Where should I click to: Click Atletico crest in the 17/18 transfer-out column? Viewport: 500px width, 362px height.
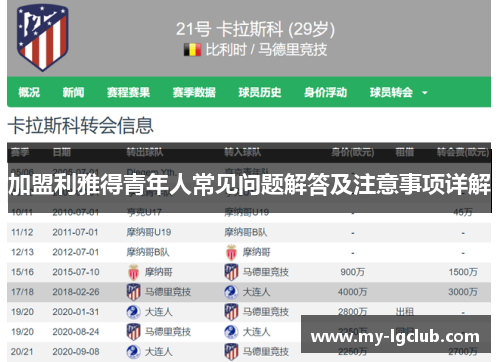[134, 292]
